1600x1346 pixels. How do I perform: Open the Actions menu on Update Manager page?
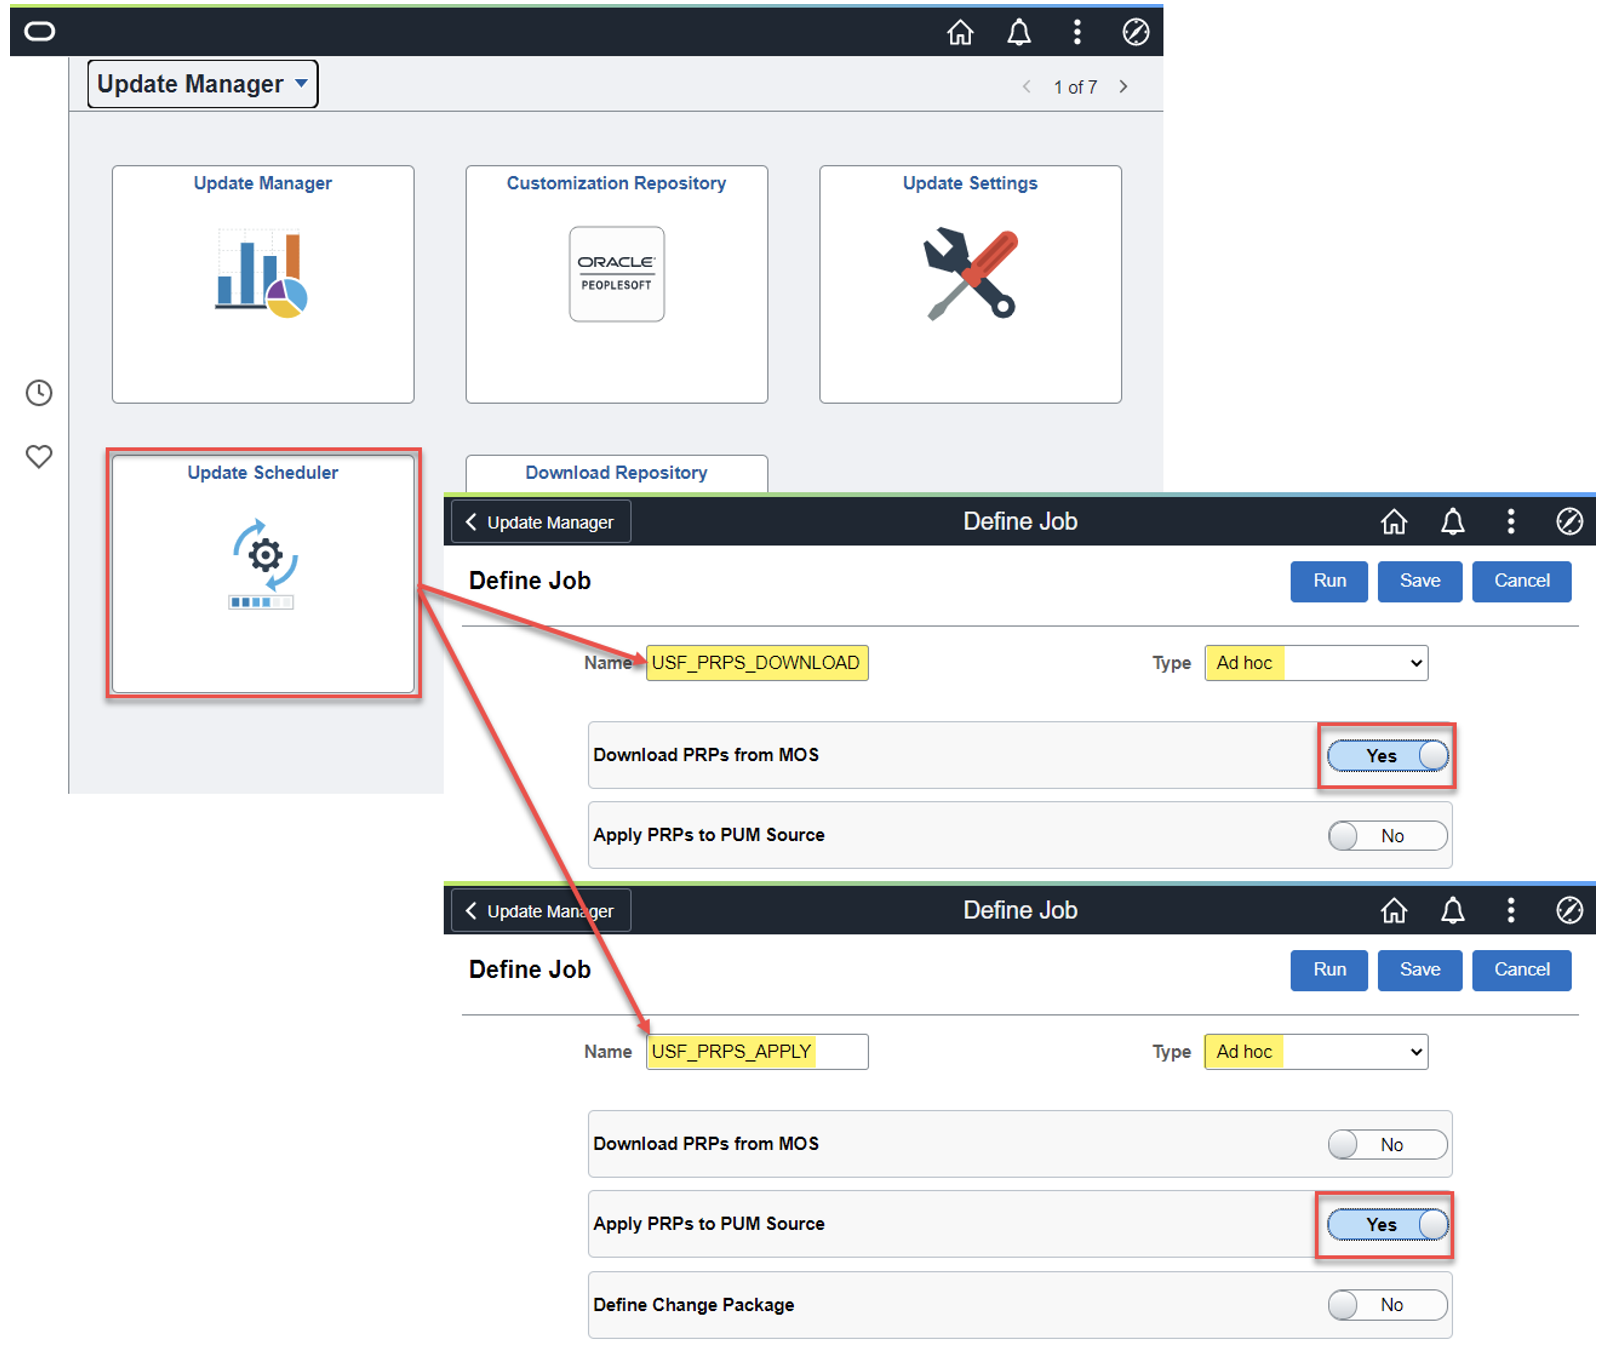(1077, 33)
